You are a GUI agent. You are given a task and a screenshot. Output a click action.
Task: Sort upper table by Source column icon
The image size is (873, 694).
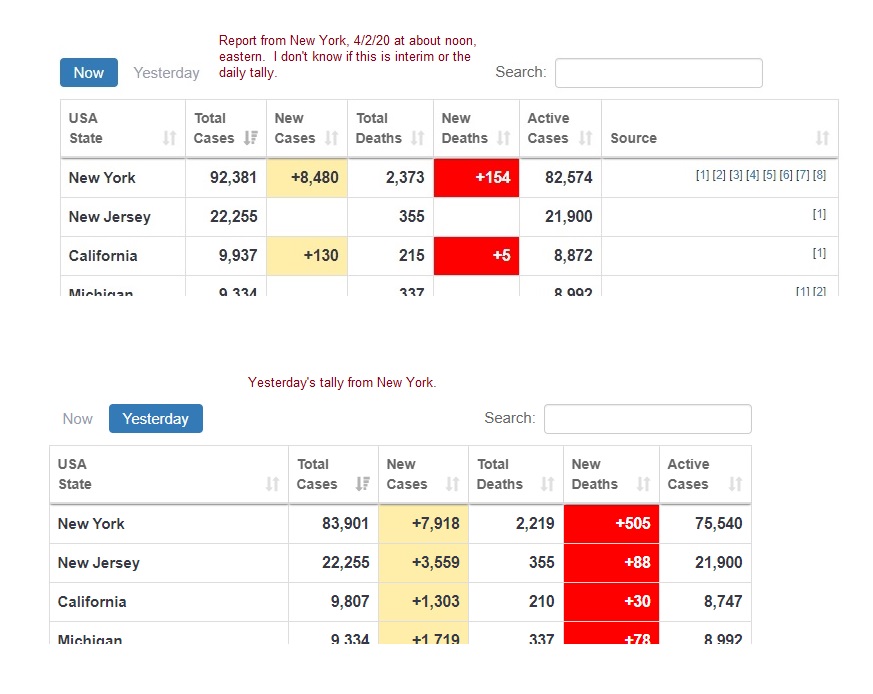(822, 138)
